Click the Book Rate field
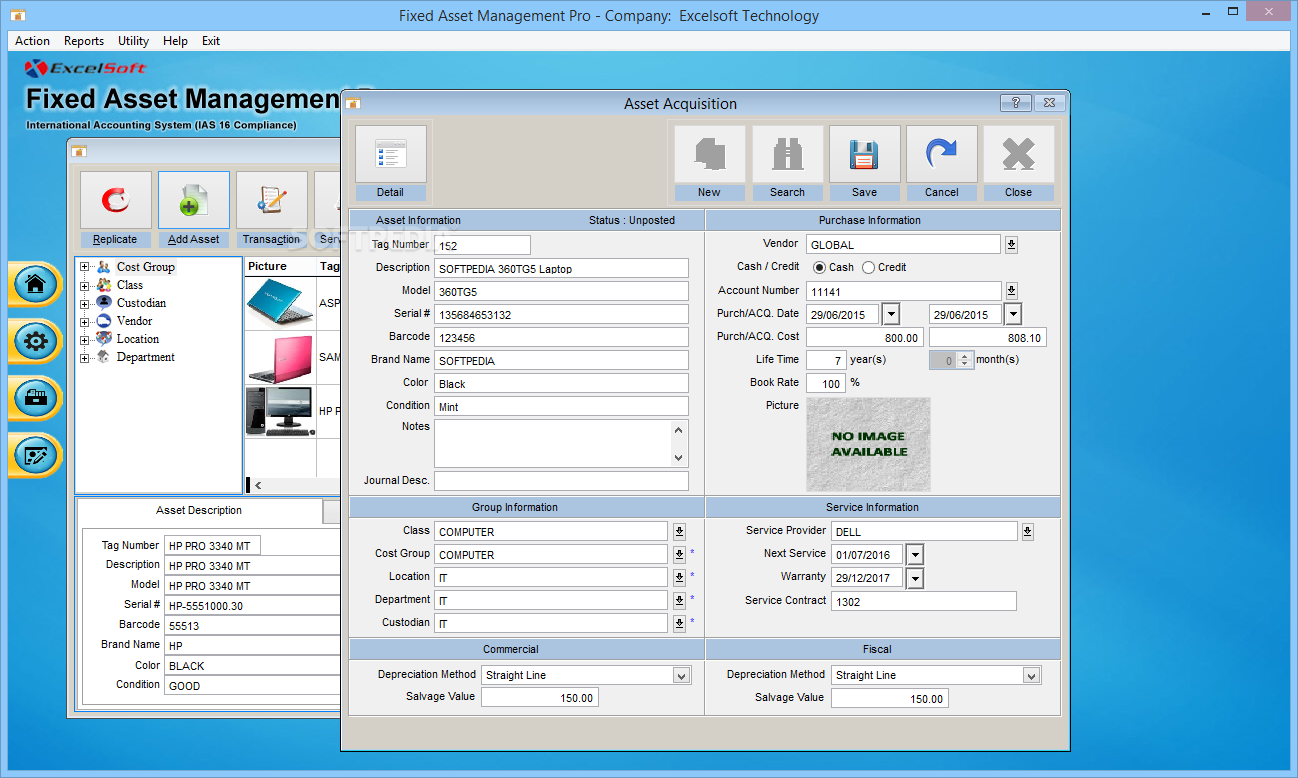 (x=826, y=384)
